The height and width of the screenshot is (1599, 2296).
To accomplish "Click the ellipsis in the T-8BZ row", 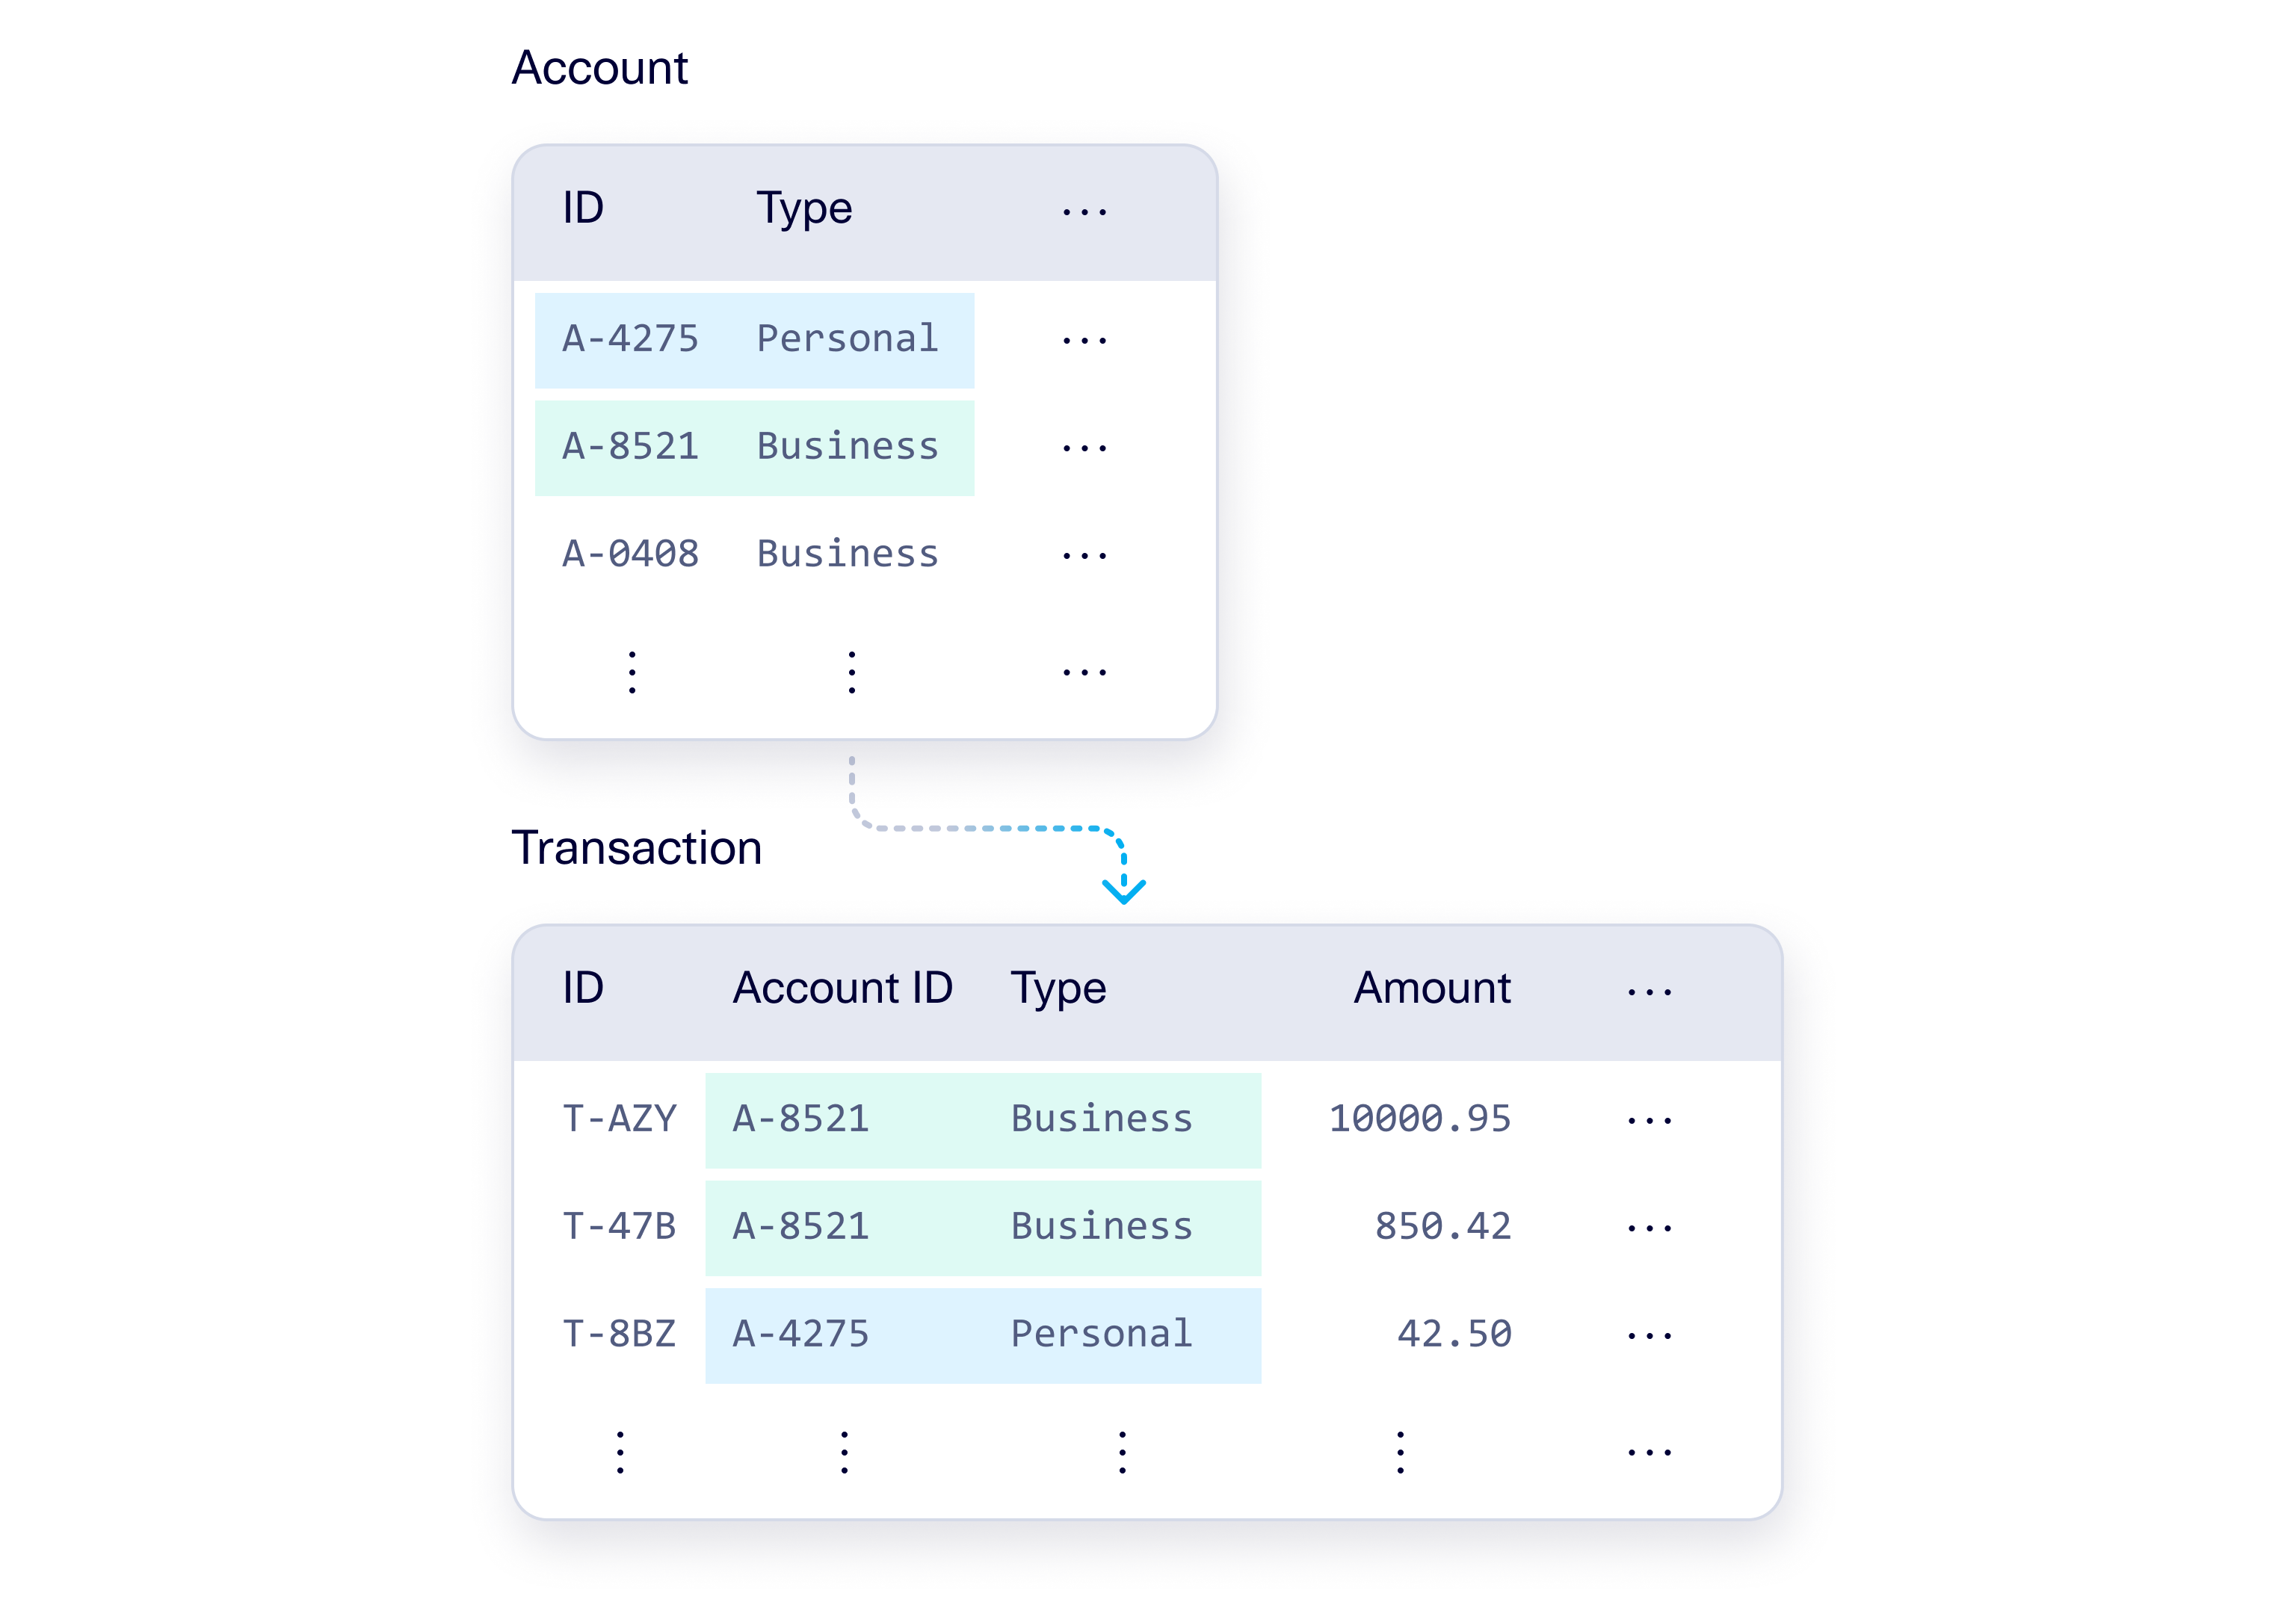I will (x=1648, y=1334).
